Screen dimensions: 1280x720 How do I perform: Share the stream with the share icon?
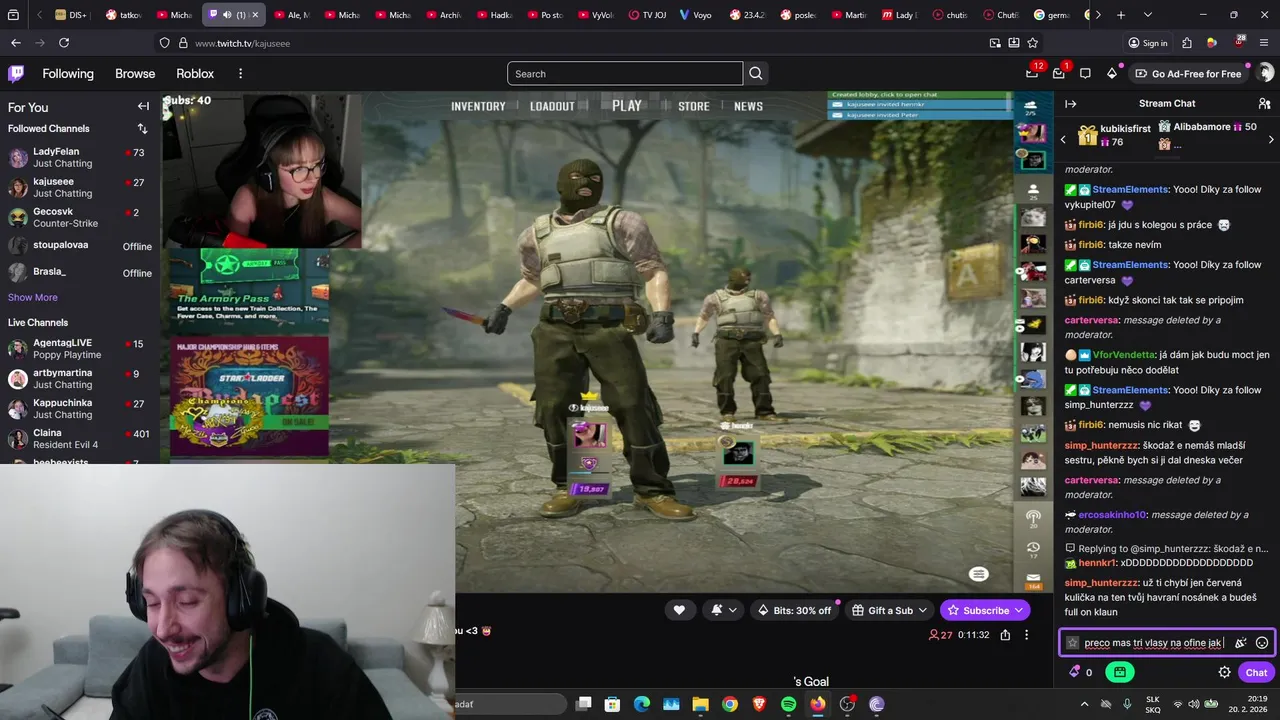[1005, 635]
